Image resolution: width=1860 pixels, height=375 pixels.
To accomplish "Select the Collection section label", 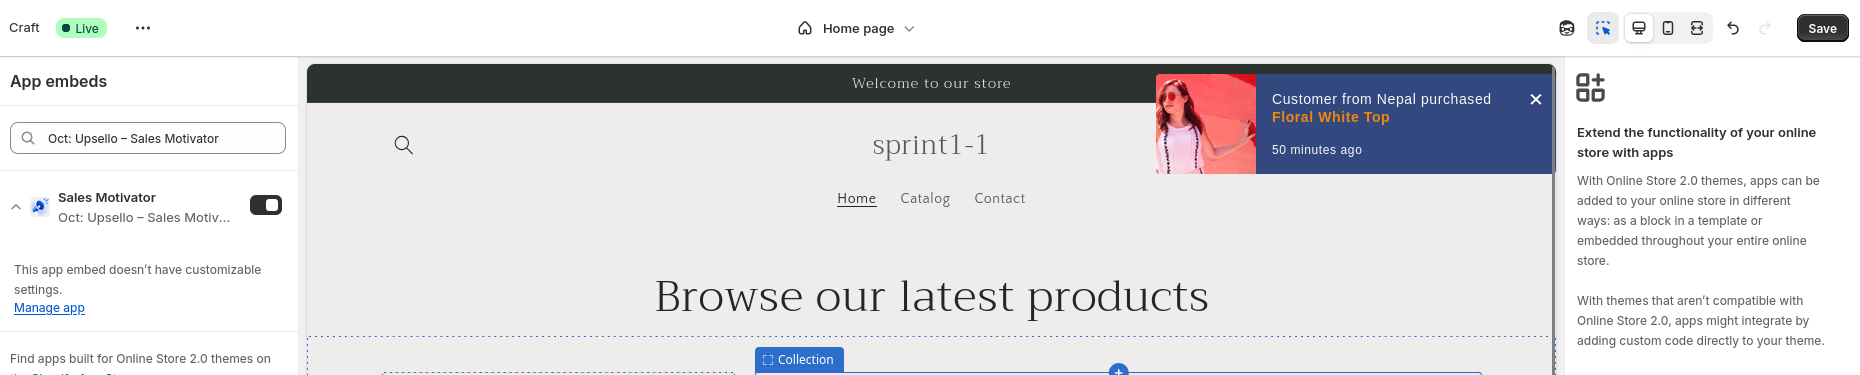I will pyautogui.click(x=799, y=360).
